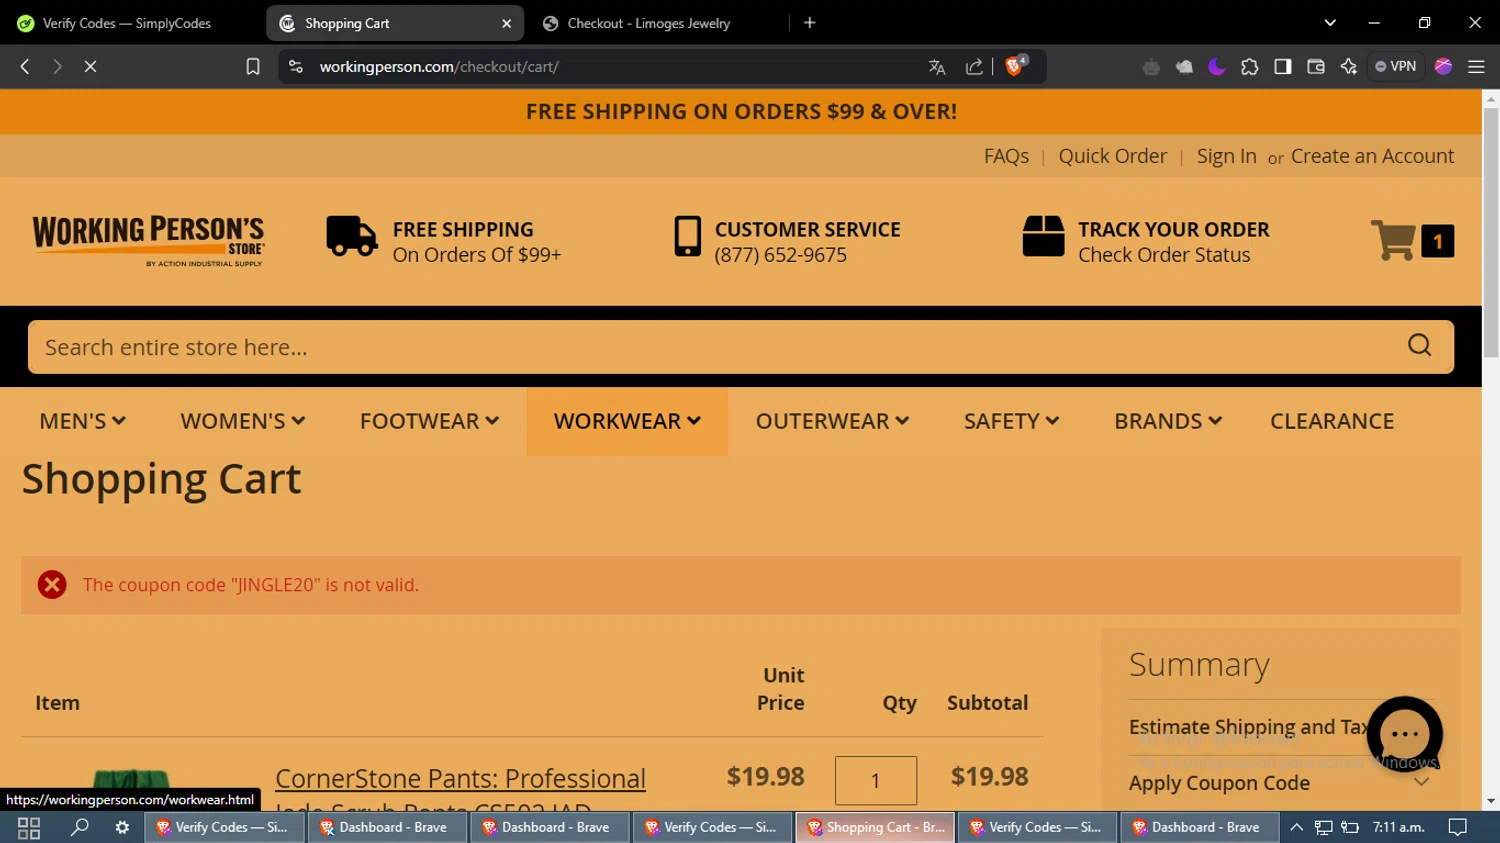Open the tab search dropdown arrow
This screenshot has width=1500, height=843.
coord(1330,22)
